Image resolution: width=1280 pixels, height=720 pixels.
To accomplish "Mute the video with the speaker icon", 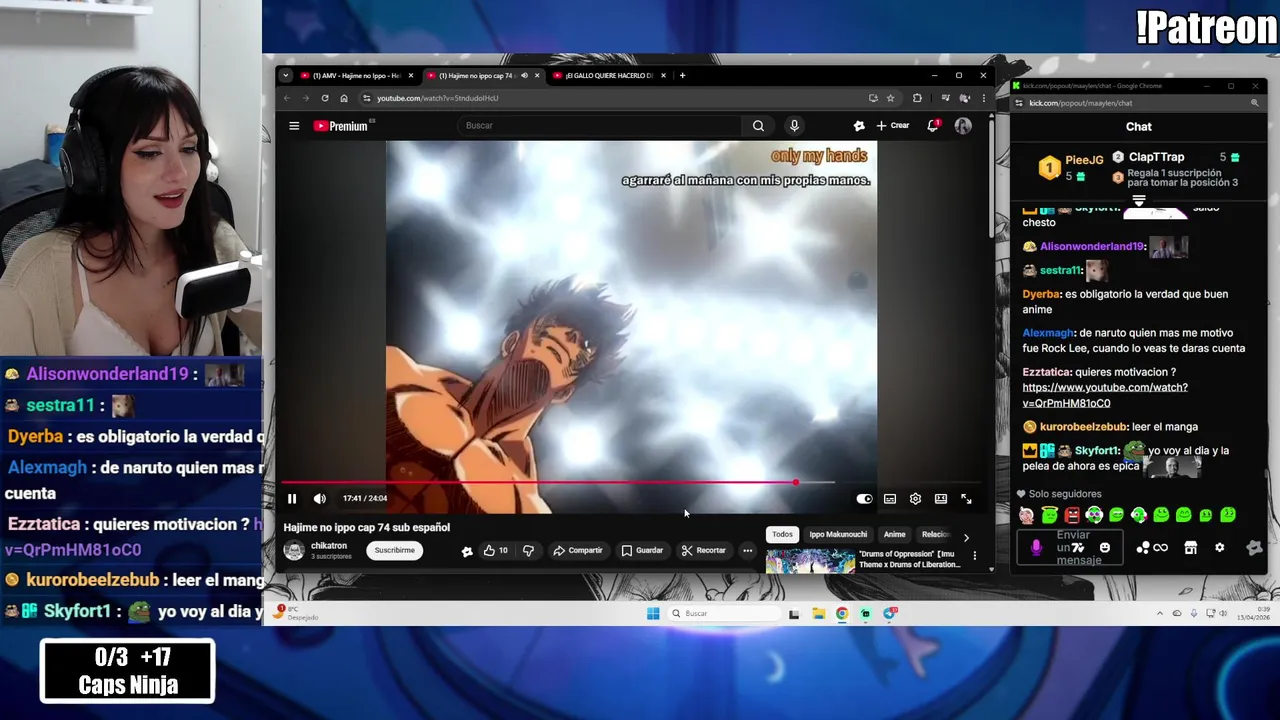I will tap(319, 498).
